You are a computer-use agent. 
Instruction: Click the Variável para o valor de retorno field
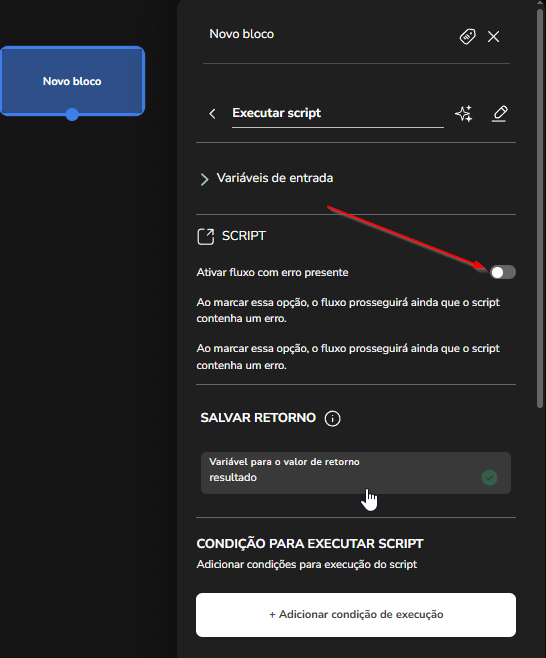(x=356, y=473)
